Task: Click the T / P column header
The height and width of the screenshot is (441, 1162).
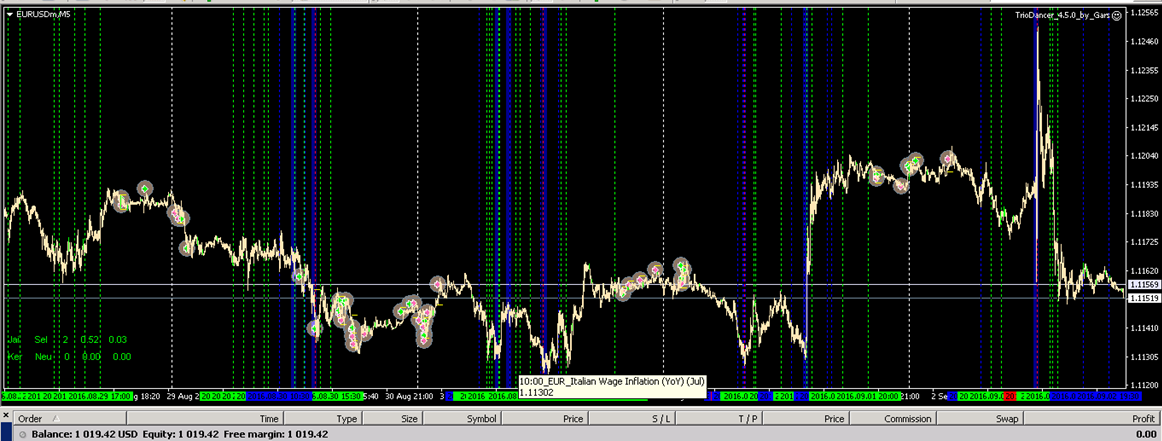Action: click(720, 419)
